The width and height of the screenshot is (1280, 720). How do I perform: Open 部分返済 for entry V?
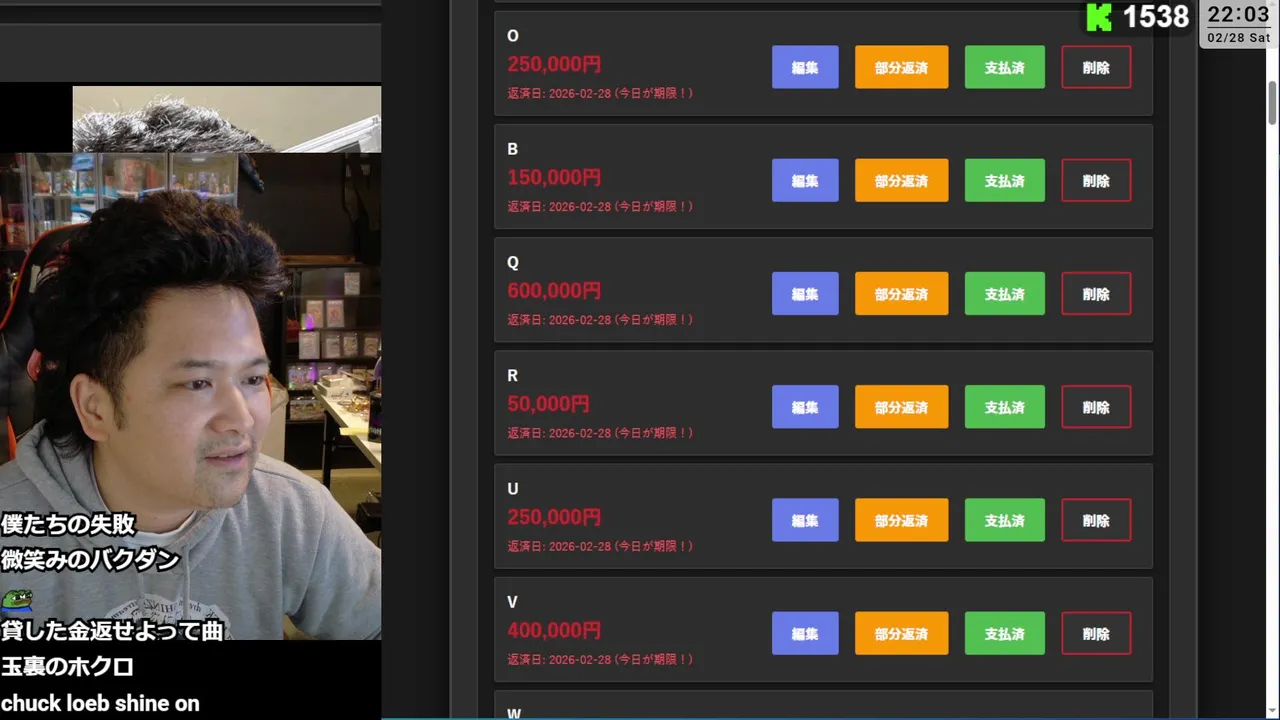(x=901, y=633)
